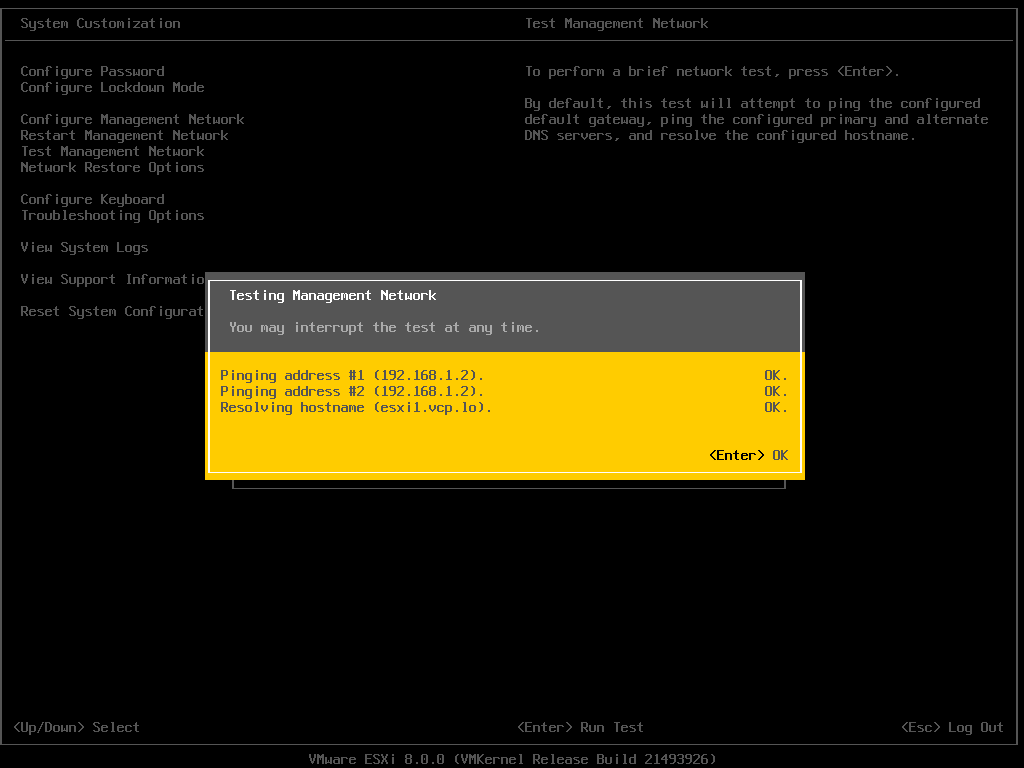Open View System Logs
The image size is (1024, 768).
84,247
